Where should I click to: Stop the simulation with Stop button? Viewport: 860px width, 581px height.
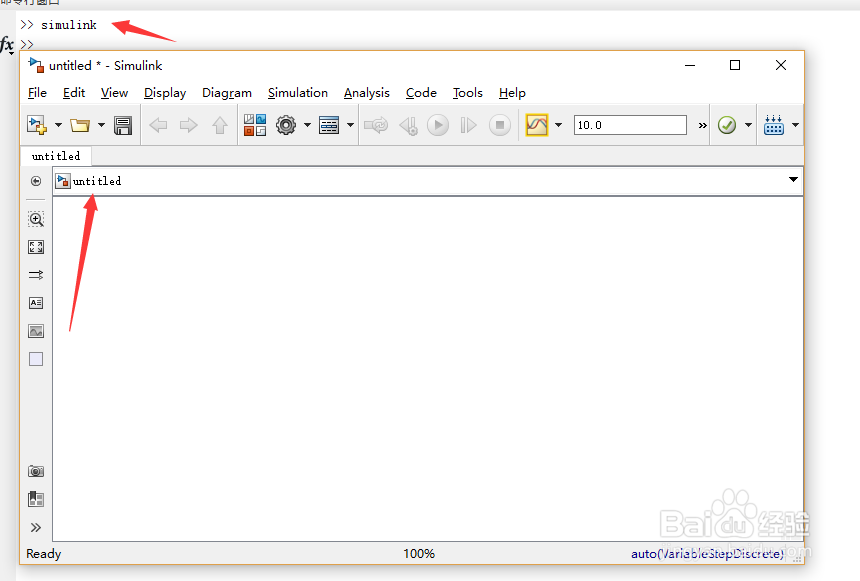pos(500,125)
